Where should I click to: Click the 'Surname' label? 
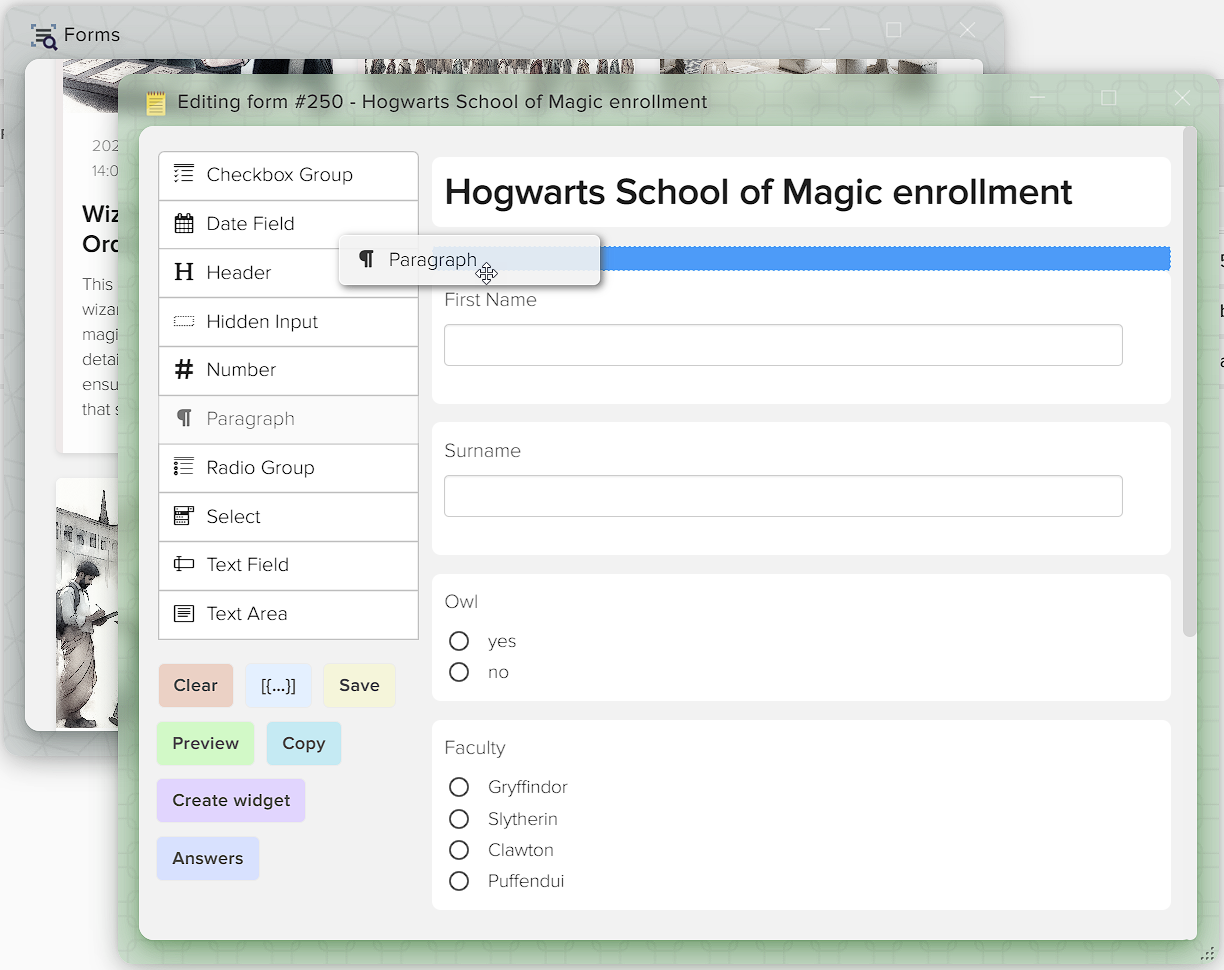pyautogui.click(x=482, y=451)
